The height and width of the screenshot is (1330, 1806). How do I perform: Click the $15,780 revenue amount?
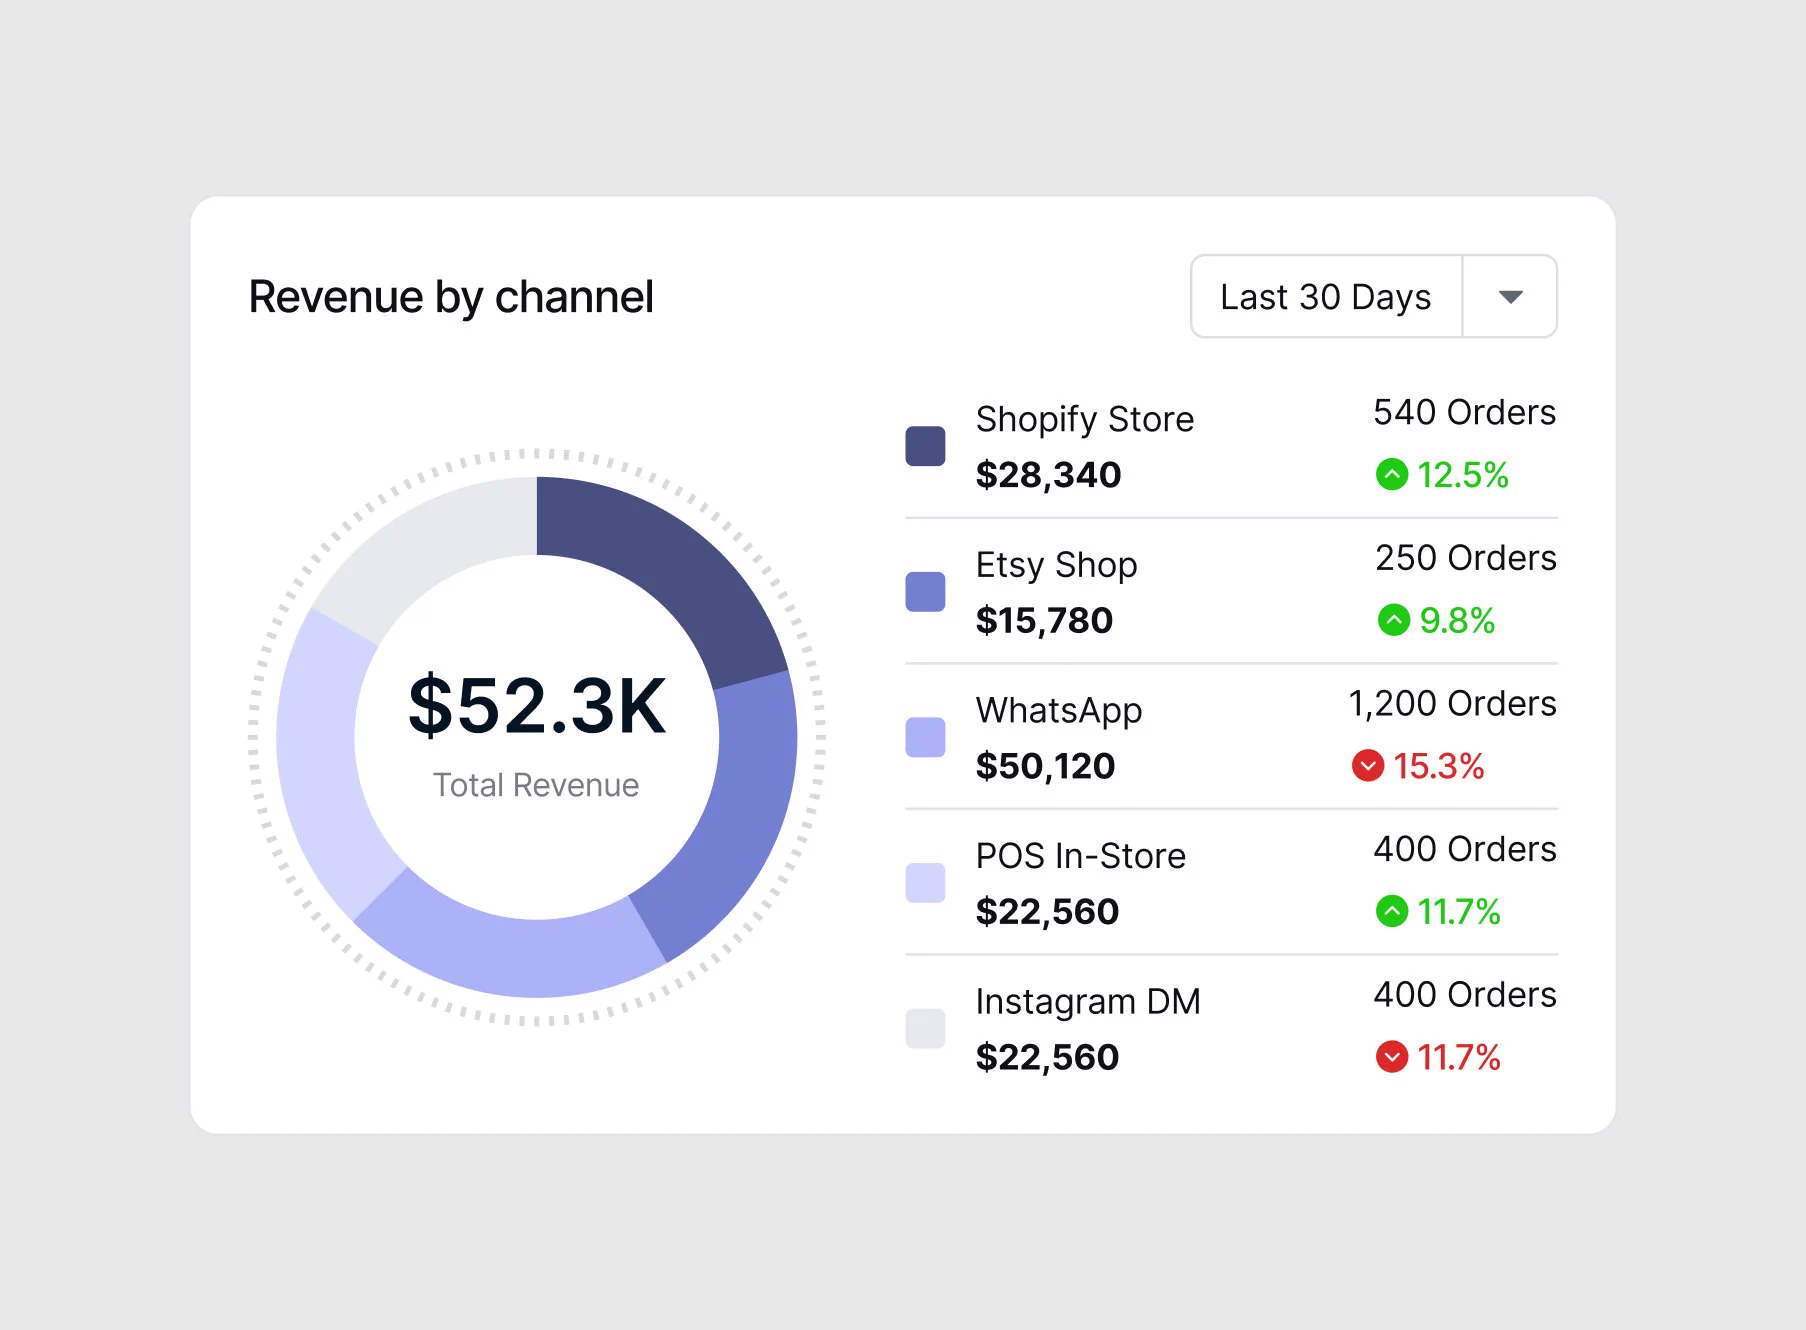pos(1044,621)
